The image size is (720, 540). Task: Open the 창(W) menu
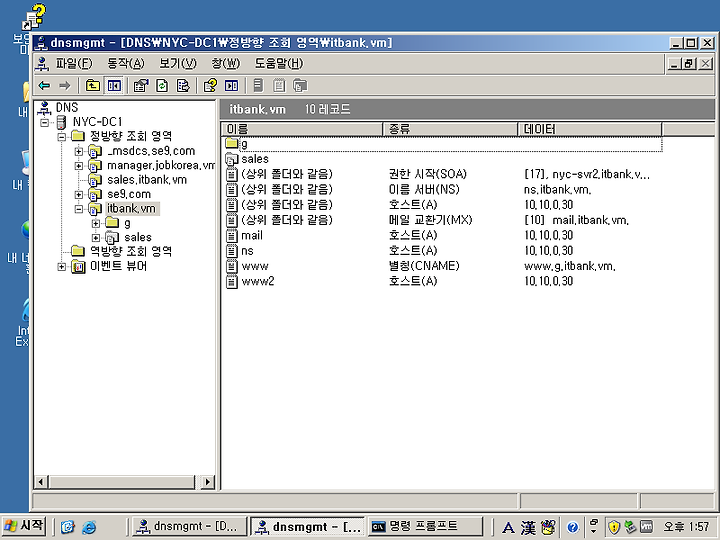point(225,63)
